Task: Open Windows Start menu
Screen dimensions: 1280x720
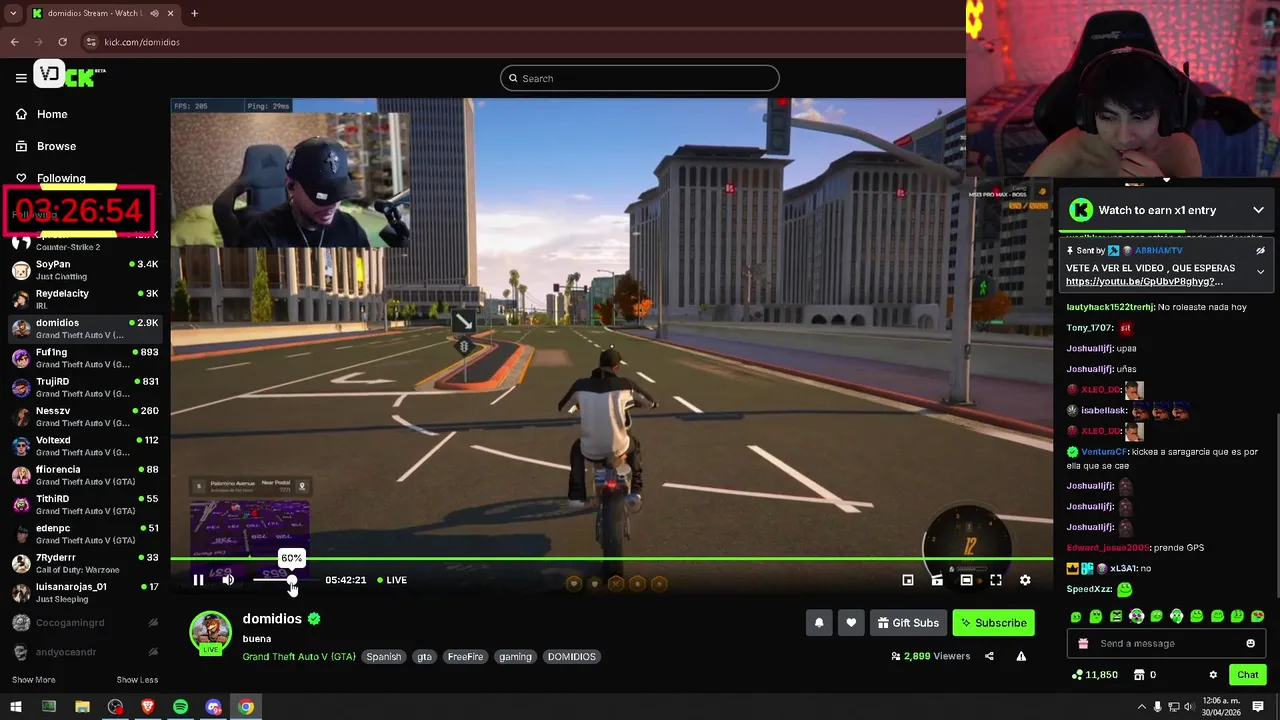Action: click(16, 707)
